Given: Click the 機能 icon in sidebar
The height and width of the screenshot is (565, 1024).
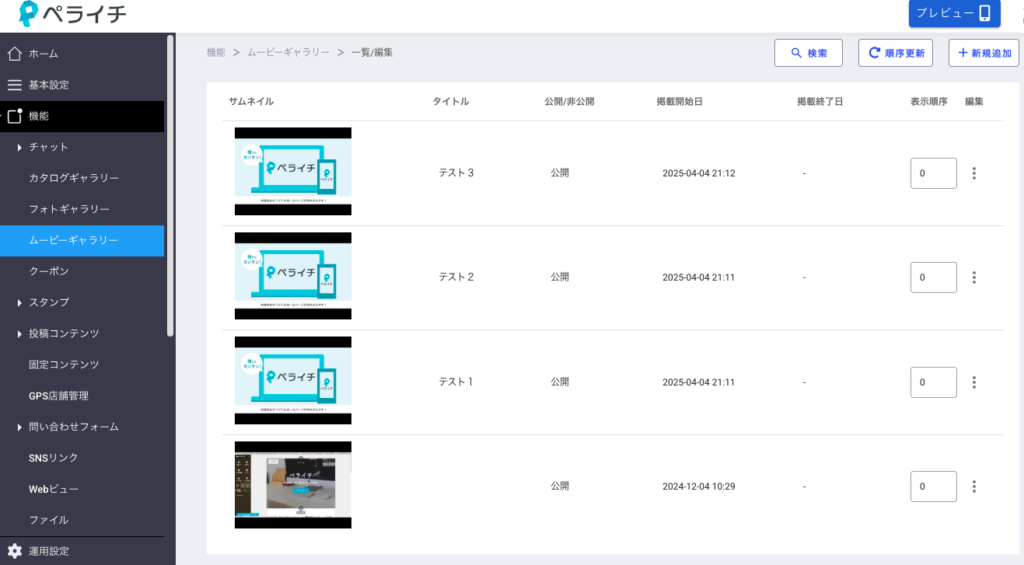Looking at the screenshot, I should tap(14, 116).
